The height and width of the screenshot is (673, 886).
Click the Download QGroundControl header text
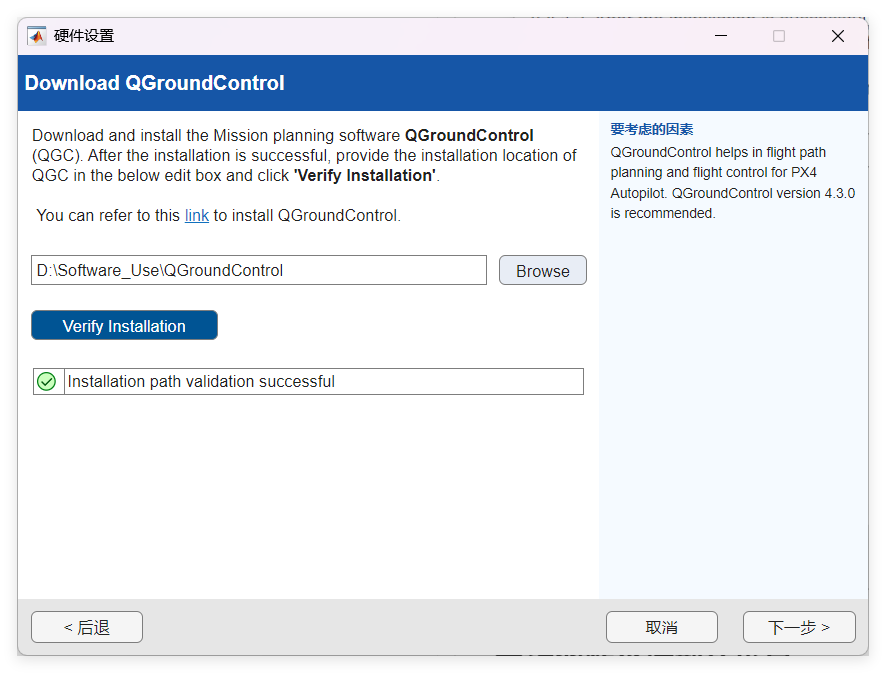[155, 83]
